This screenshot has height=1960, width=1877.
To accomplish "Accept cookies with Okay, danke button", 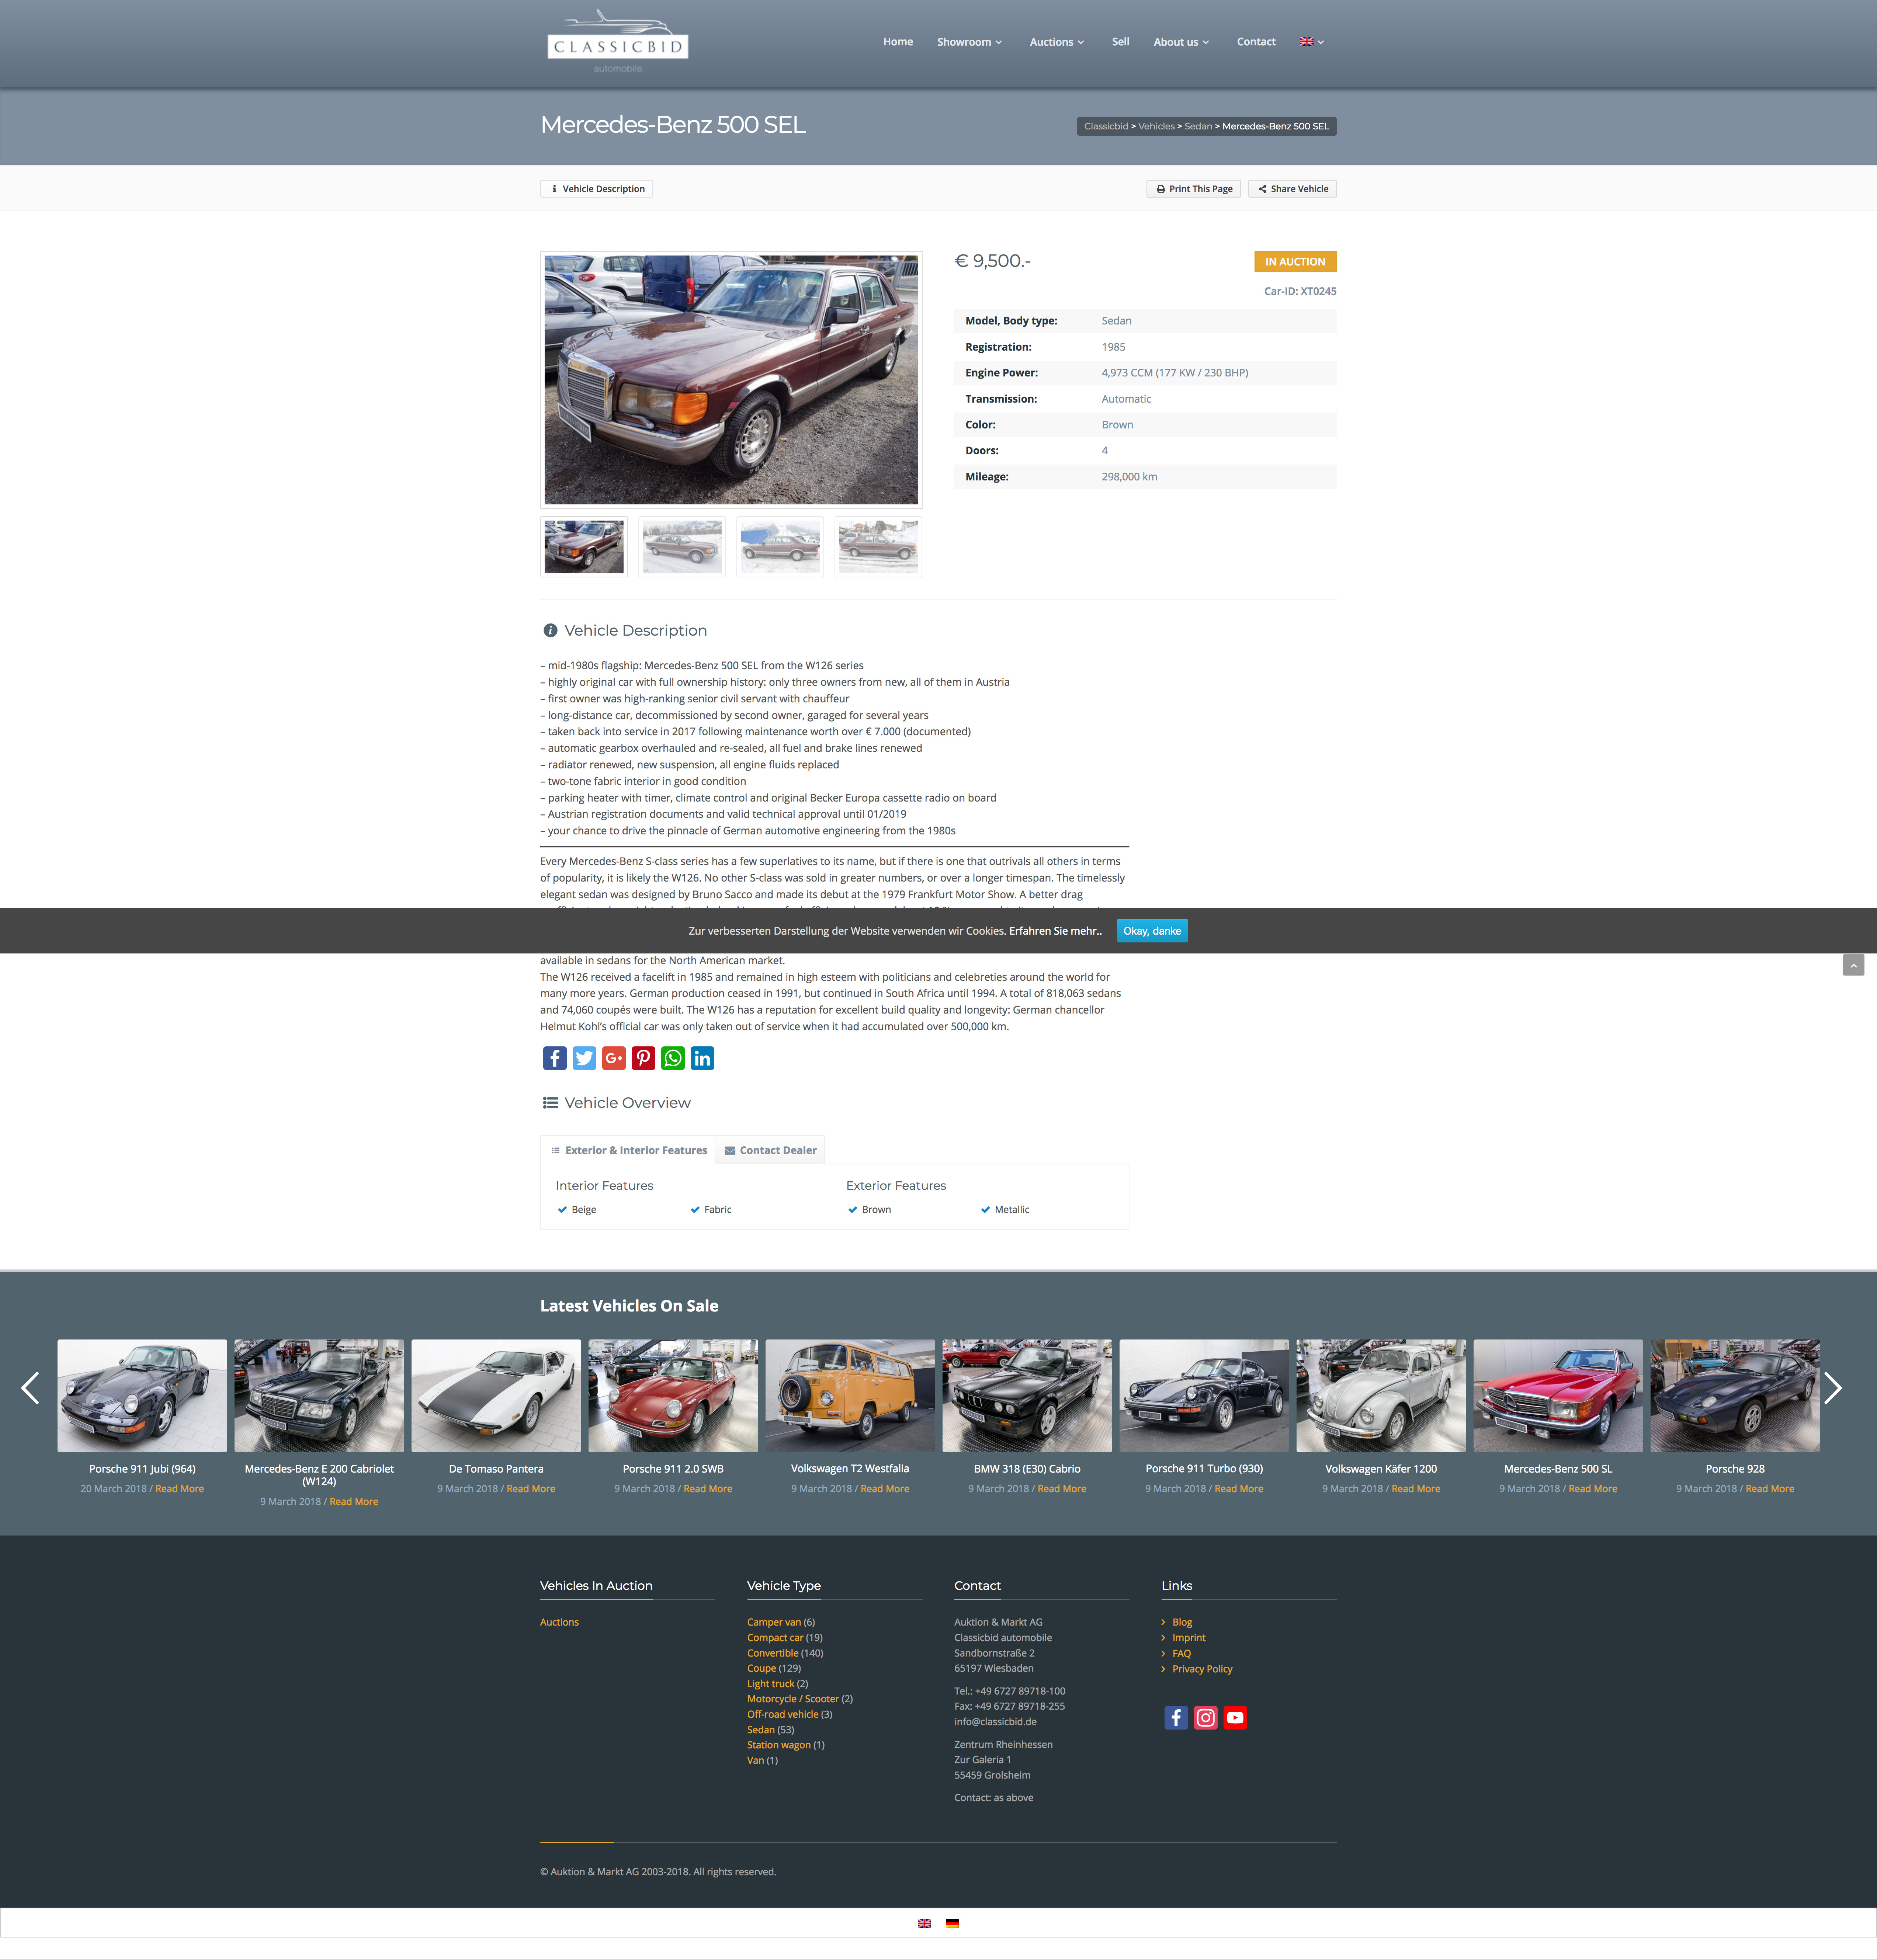I will [x=1152, y=931].
